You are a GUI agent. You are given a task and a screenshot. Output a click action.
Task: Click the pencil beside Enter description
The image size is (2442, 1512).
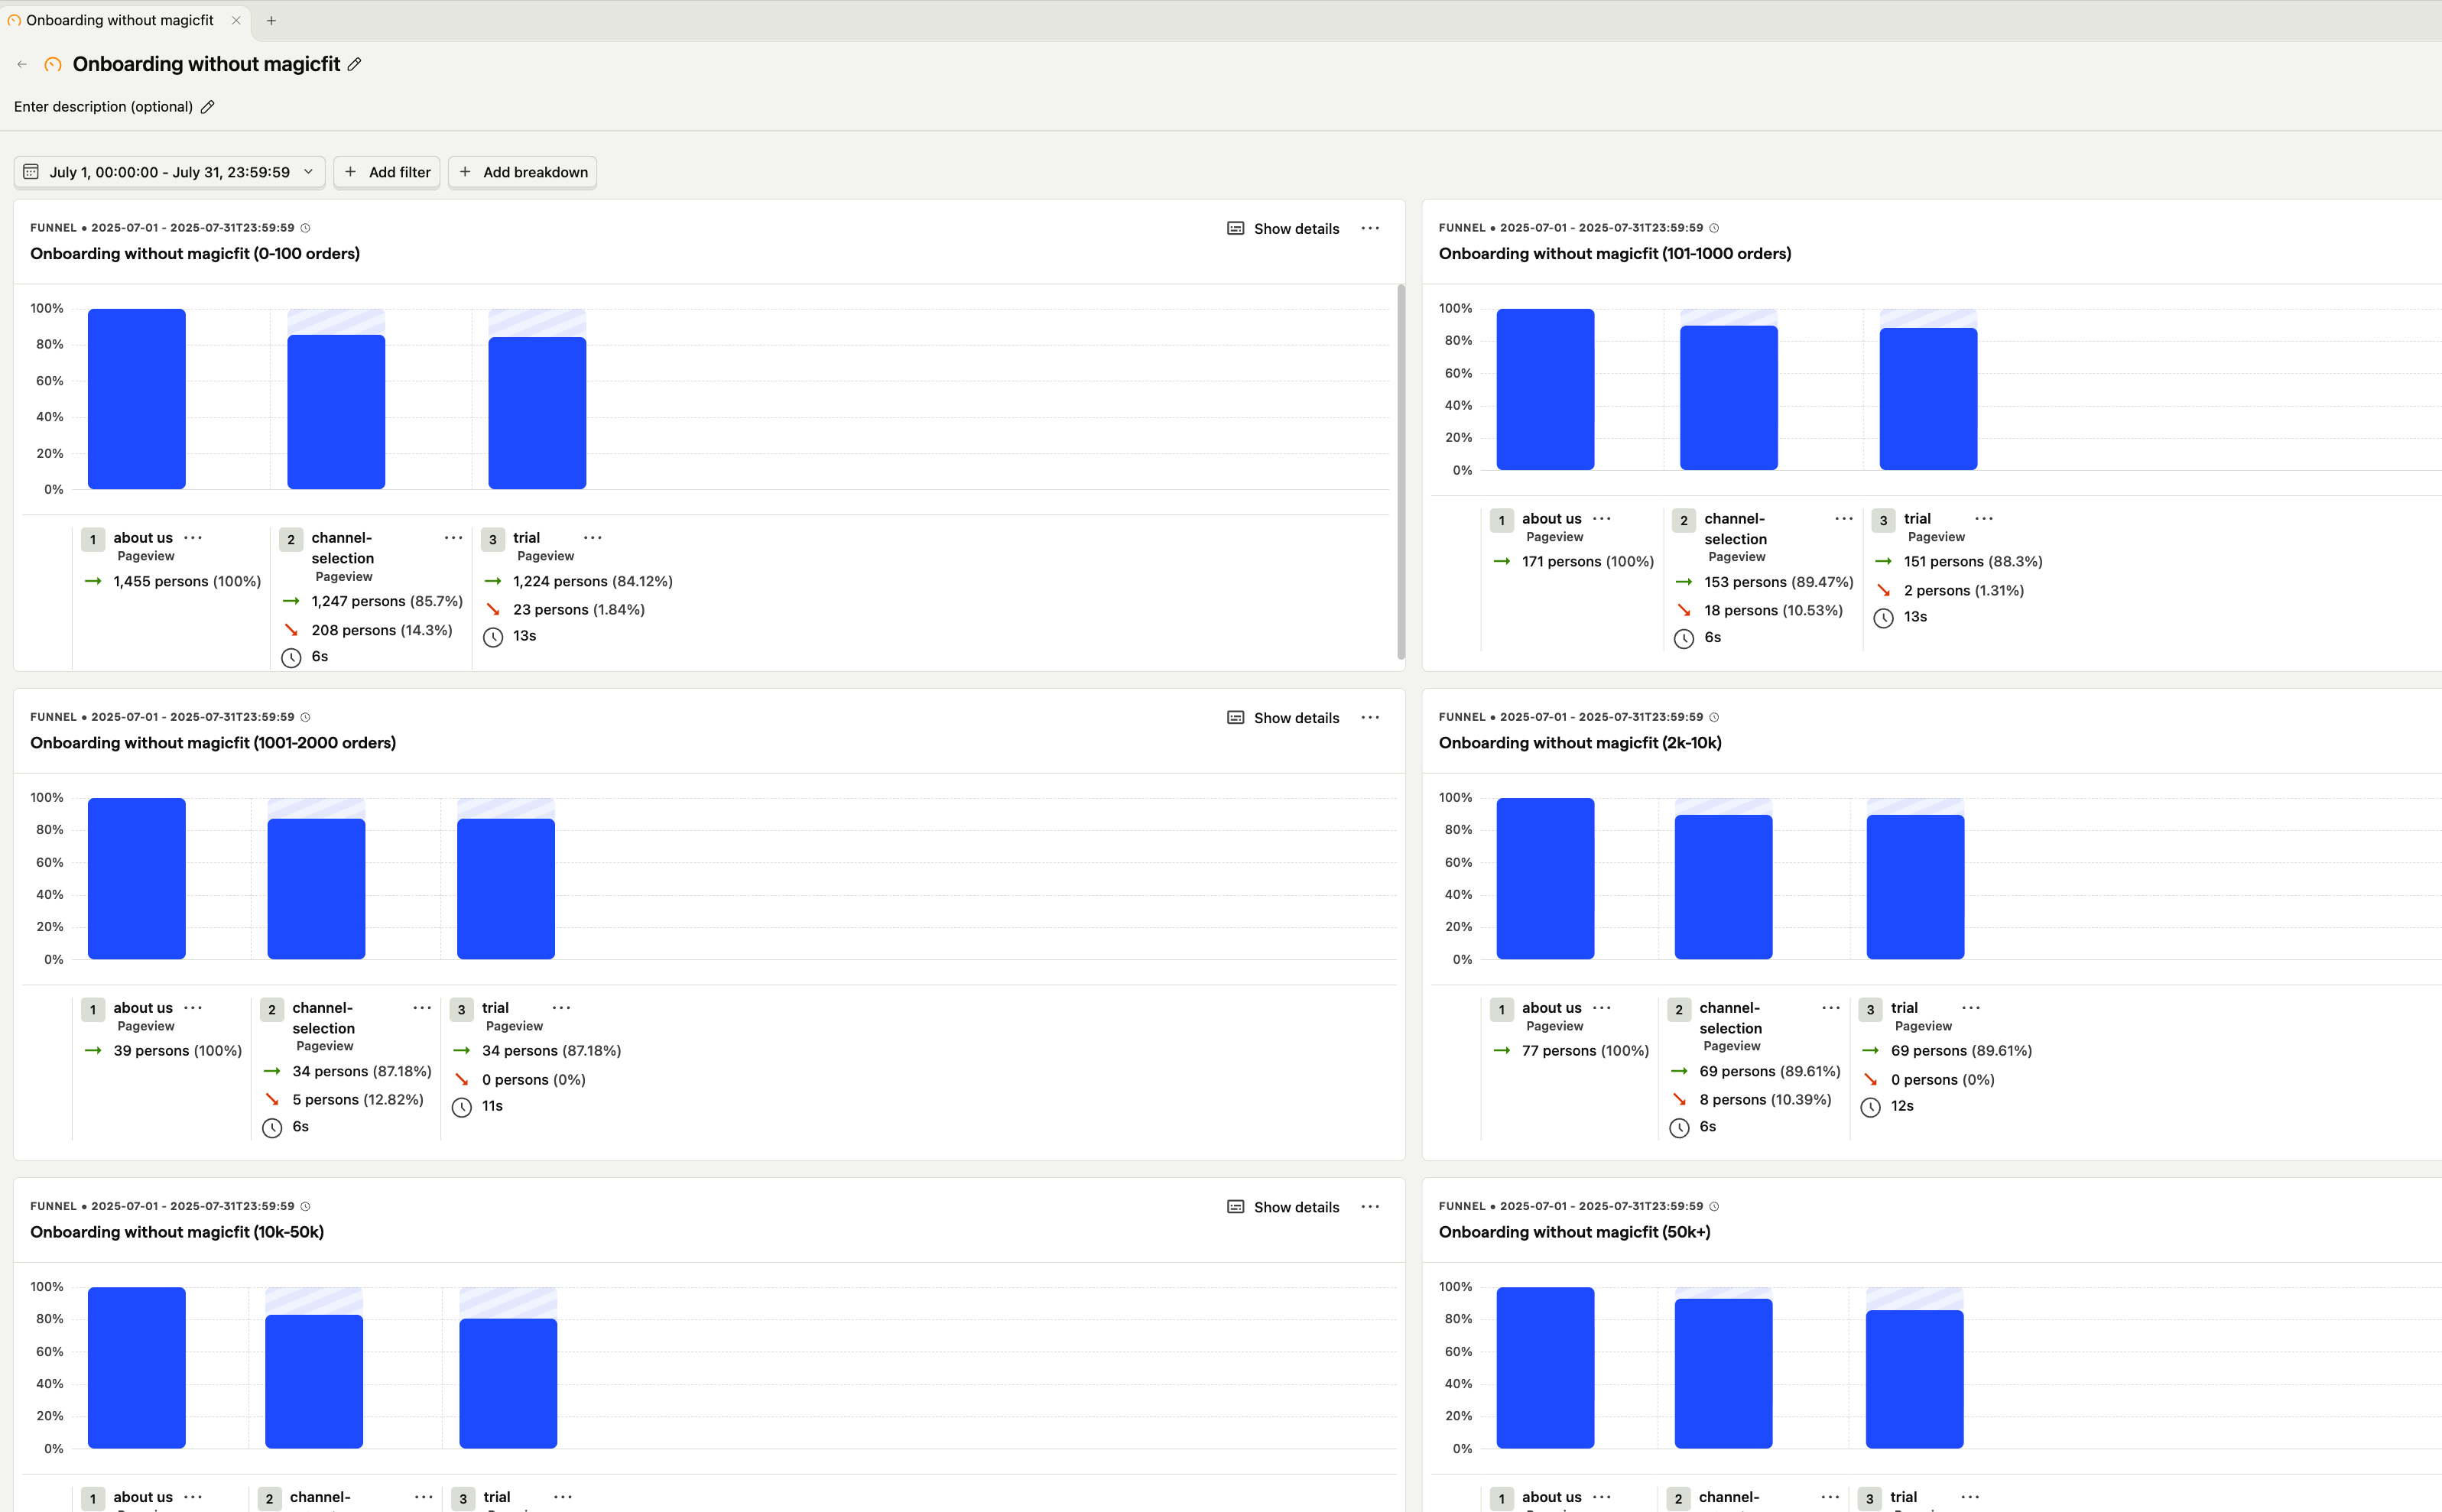click(x=208, y=106)
